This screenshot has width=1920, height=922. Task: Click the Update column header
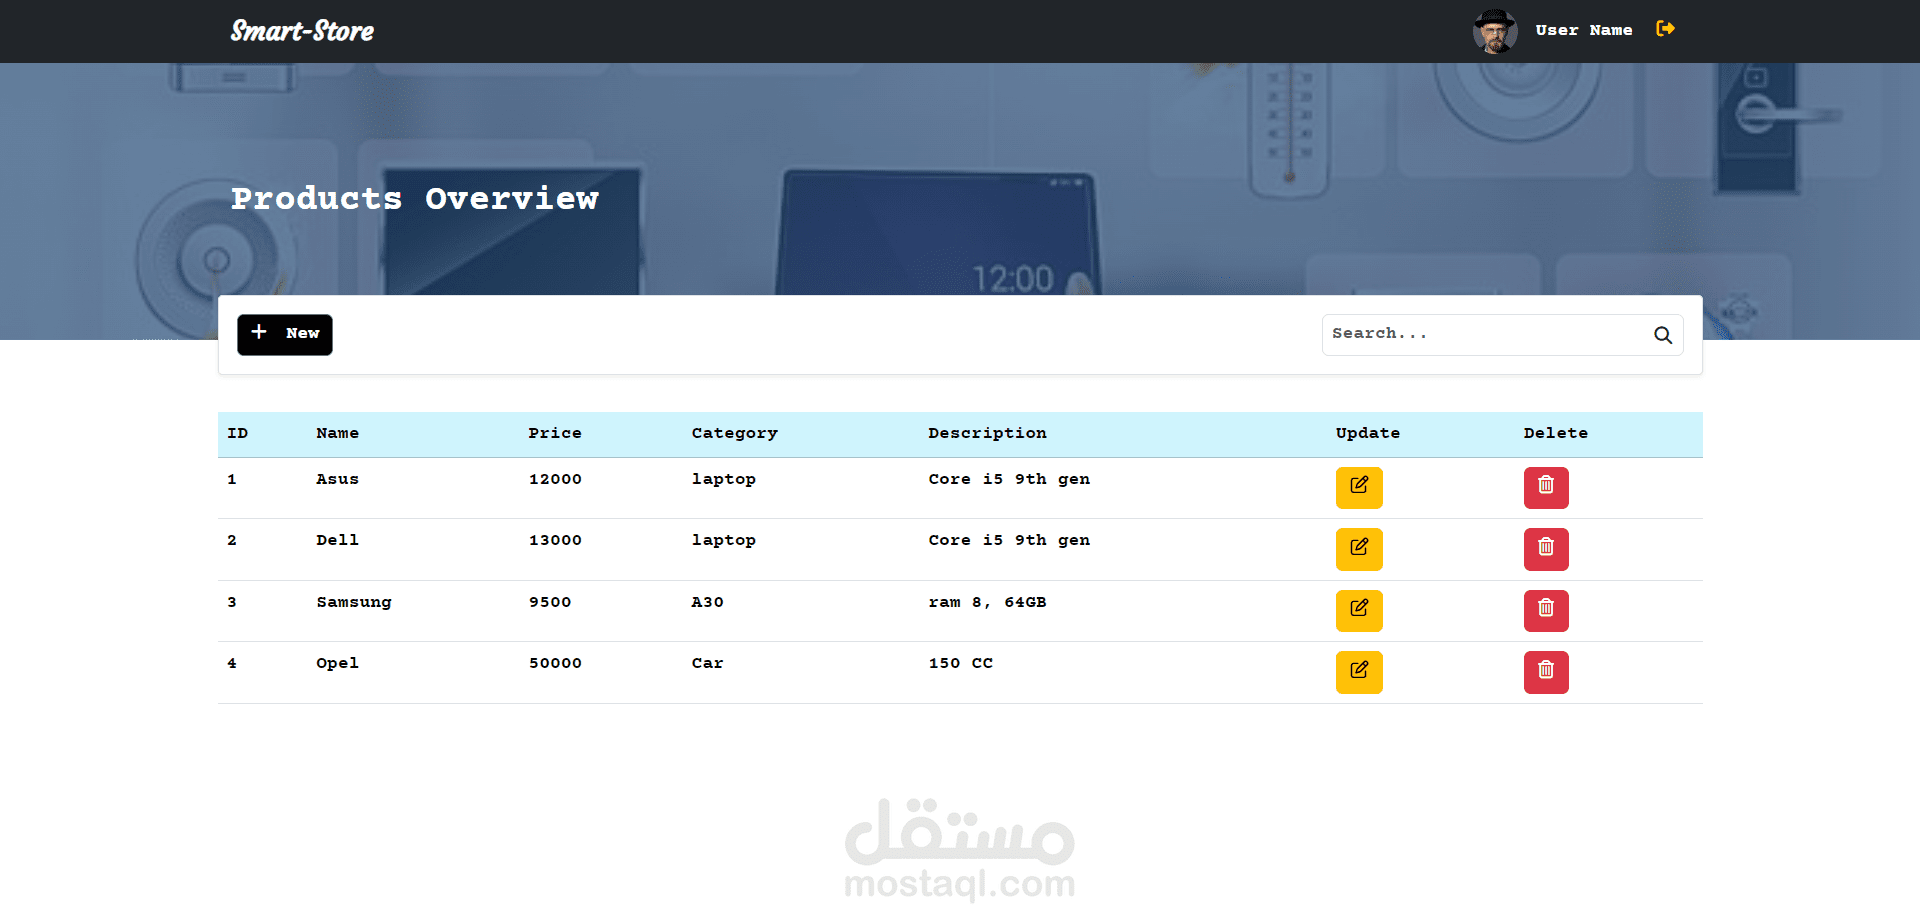point(1368,433)
